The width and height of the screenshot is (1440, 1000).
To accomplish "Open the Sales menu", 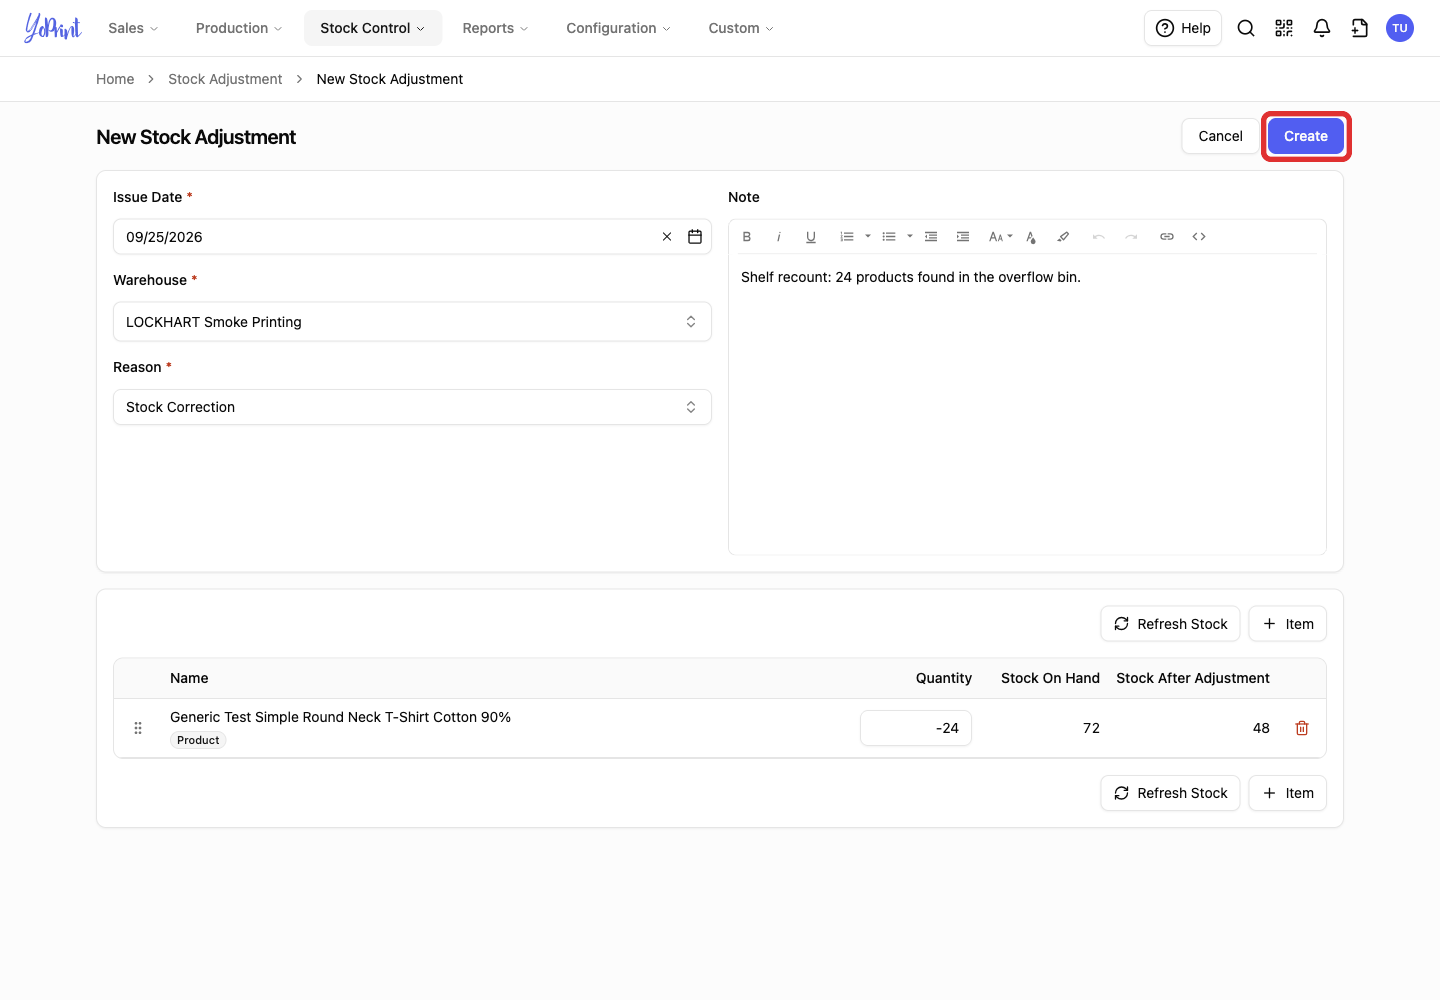I will pos(133,28).
